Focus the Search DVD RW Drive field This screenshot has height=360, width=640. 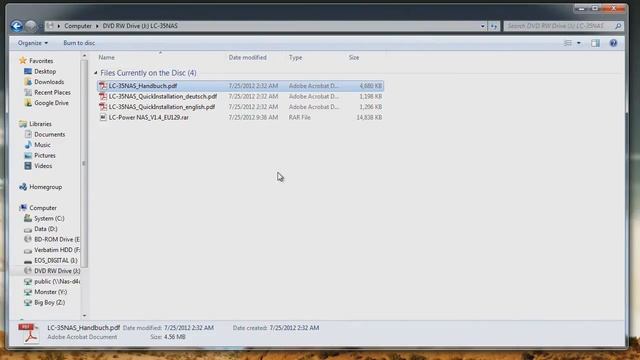(x=558, y=26)
